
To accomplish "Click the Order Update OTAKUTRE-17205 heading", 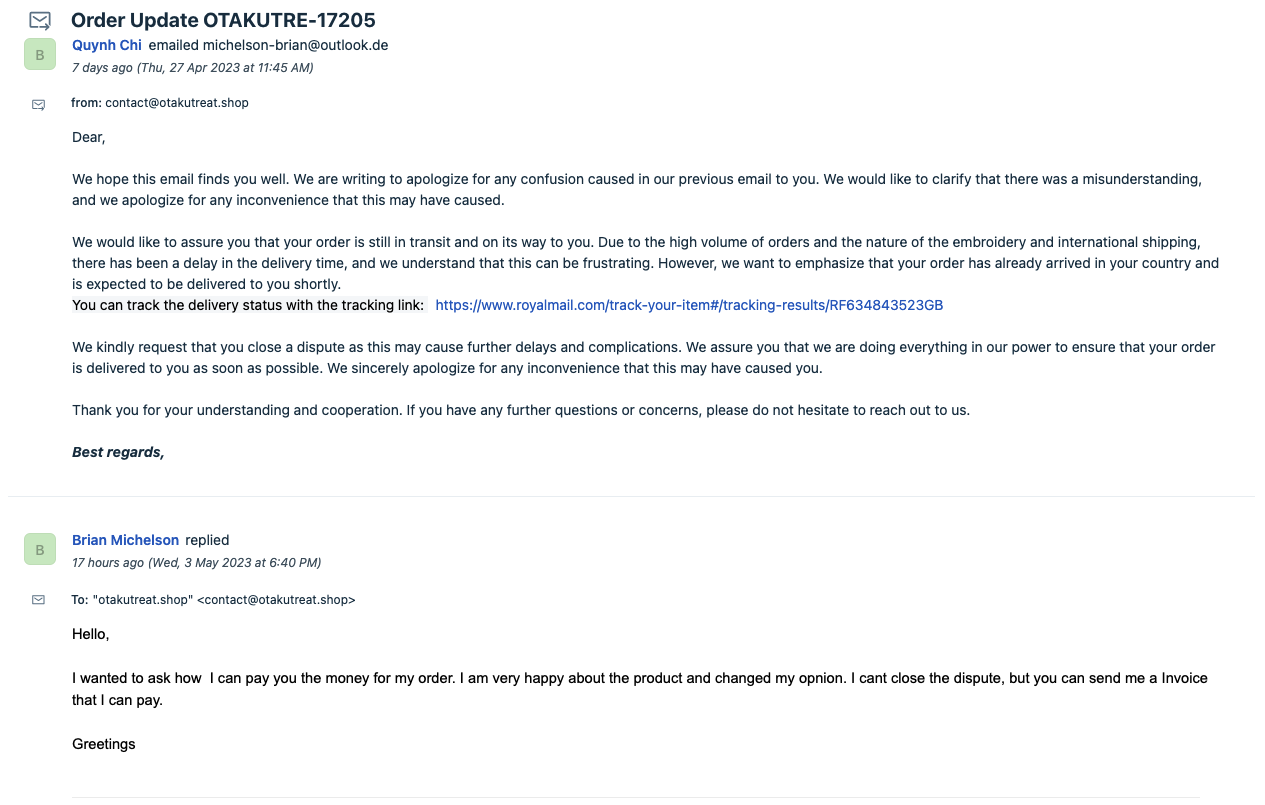I will 223,20.
